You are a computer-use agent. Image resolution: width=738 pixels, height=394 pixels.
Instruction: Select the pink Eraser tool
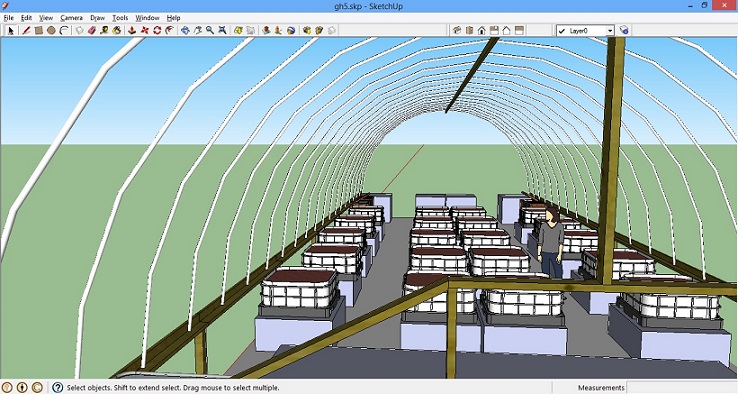point(92,30)
